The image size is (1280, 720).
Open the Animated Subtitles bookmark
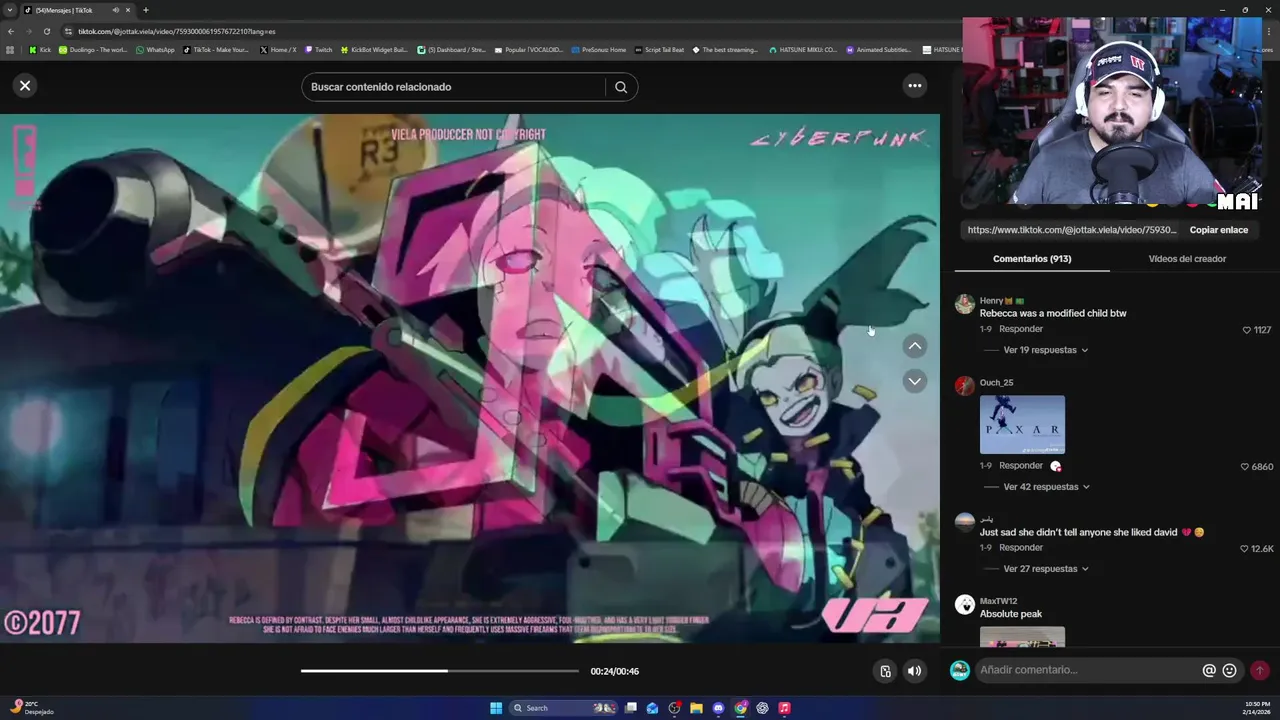879,50
